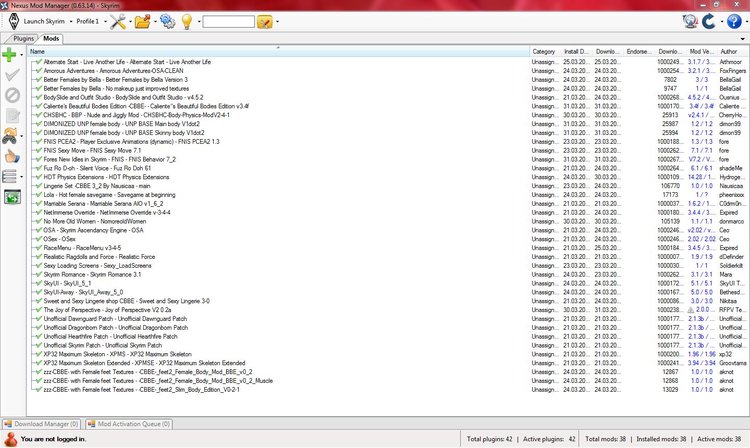Select the OSex - OSex mod row

coord(388,239)
